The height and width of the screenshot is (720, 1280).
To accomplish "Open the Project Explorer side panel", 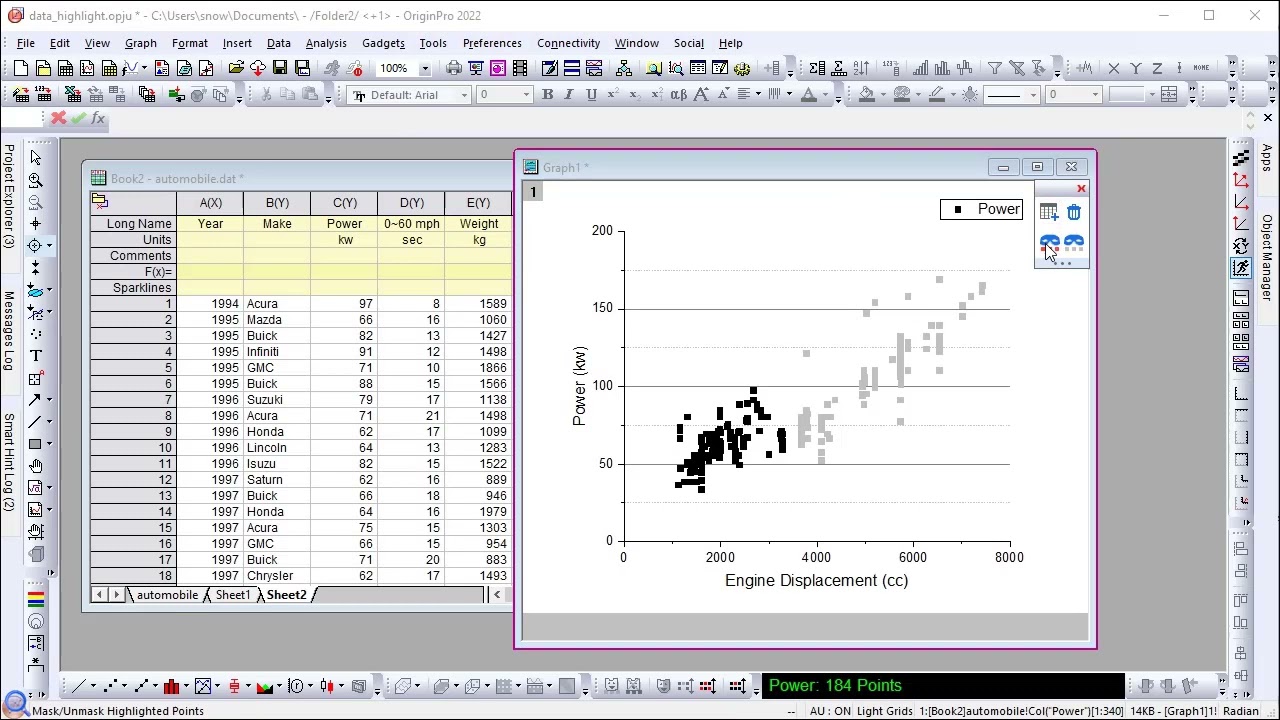I will pos(9,196).
